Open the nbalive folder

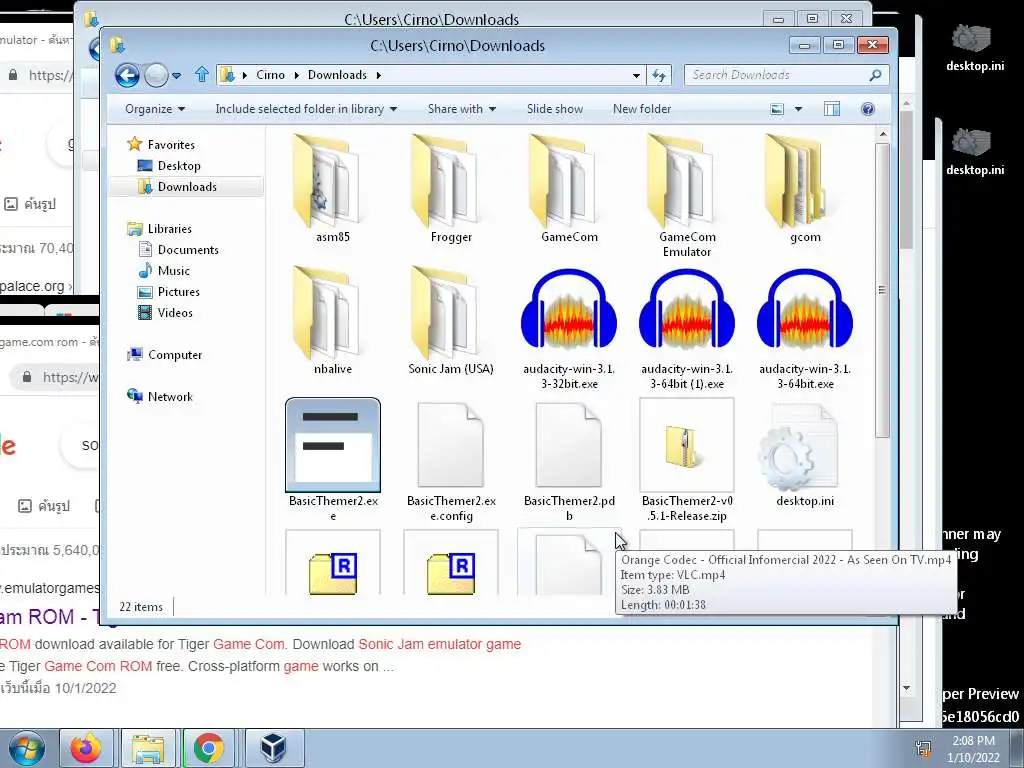tap(332, 321)
